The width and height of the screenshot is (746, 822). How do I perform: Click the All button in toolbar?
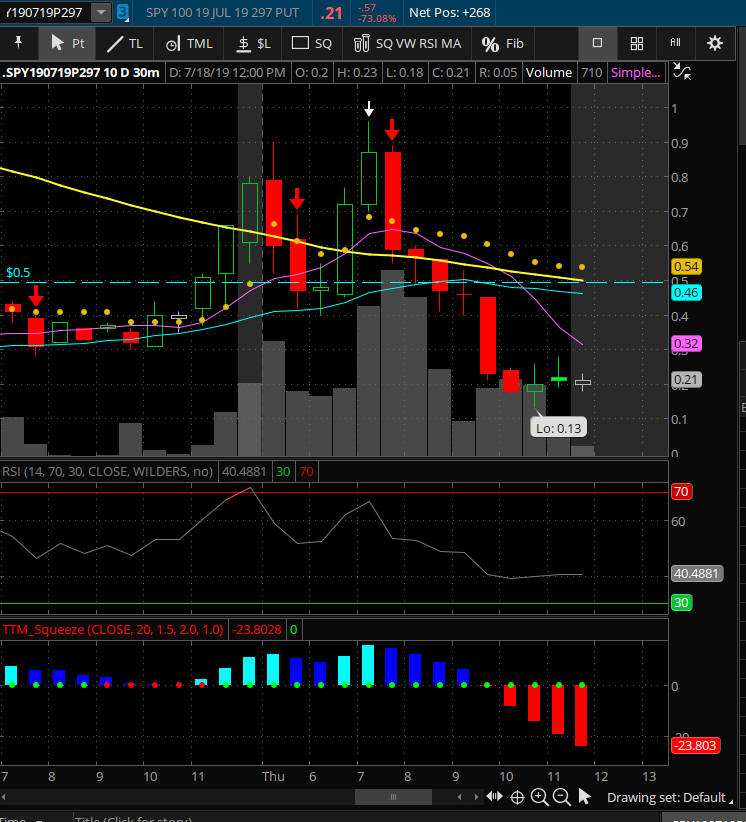click(675, 43)
